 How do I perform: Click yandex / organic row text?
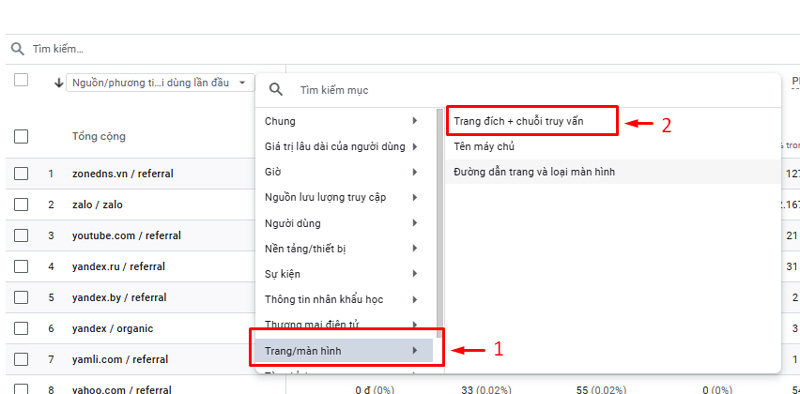tap(113, 329)
